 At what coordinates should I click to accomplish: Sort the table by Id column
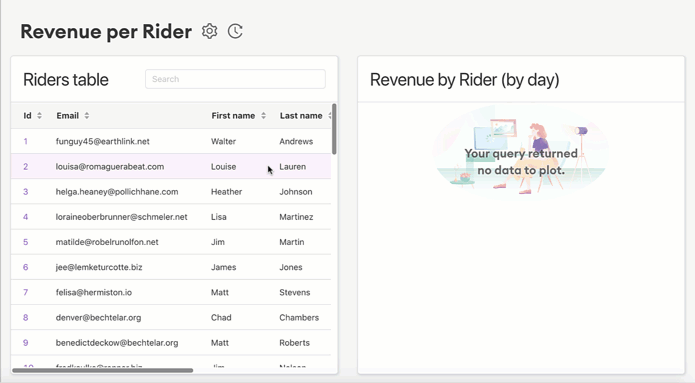coord(39,116)
